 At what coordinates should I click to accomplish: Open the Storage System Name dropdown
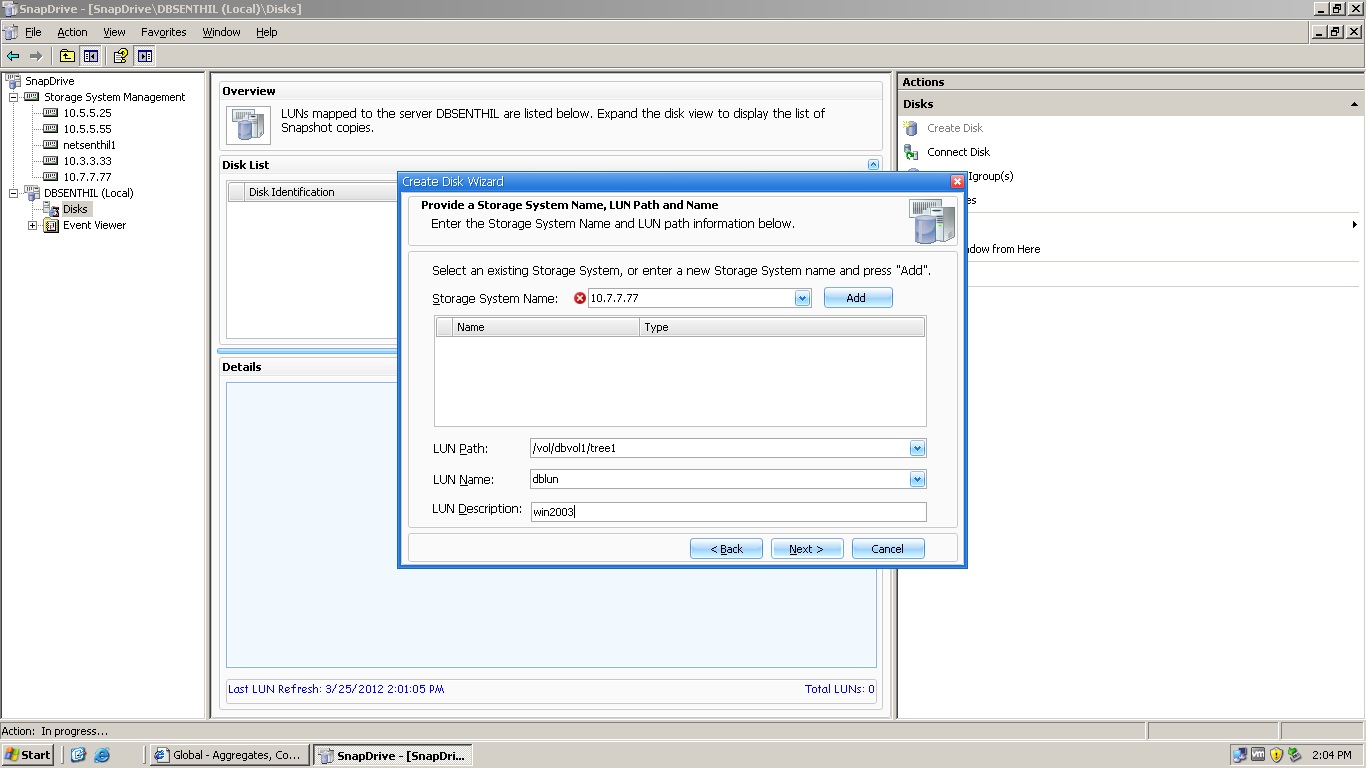click(801, 297)
